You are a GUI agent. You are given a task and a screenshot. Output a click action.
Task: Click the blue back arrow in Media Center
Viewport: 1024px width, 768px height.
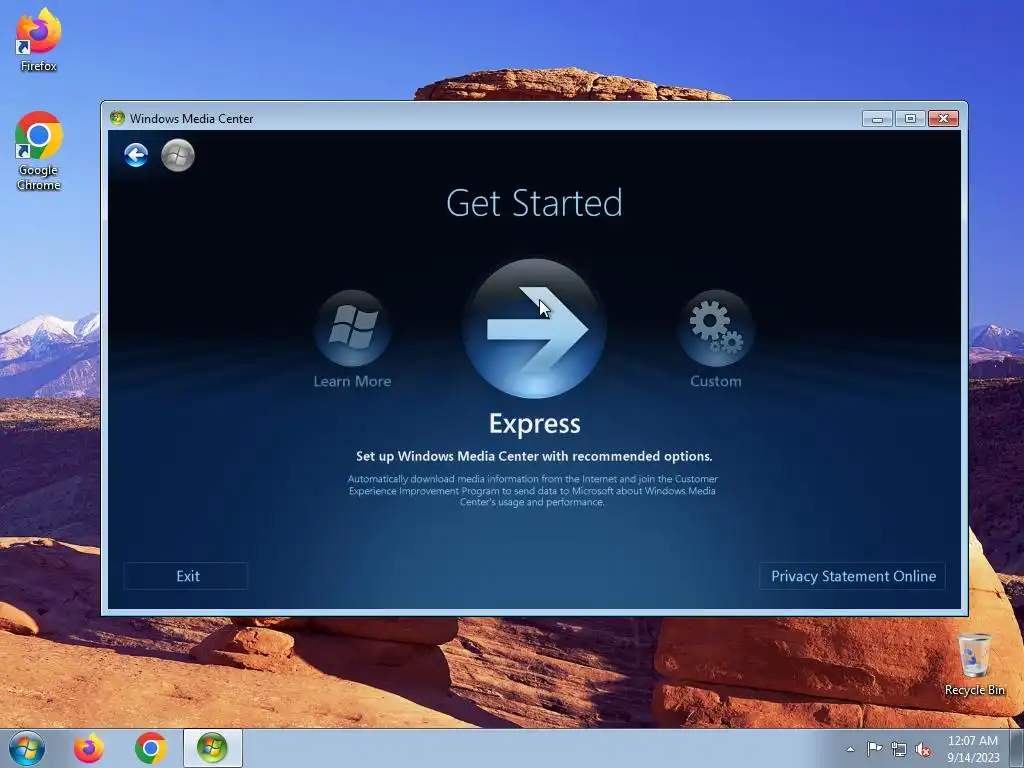pos(136,155)
